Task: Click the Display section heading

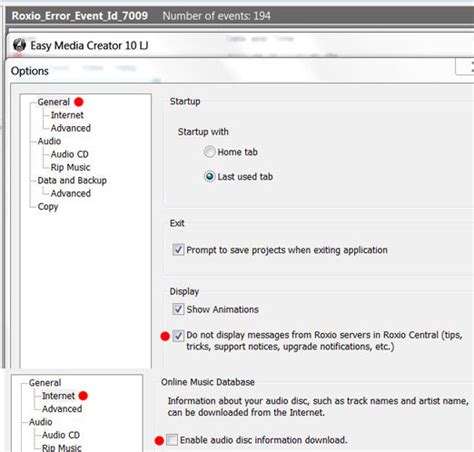Action: tap(184, 292)
